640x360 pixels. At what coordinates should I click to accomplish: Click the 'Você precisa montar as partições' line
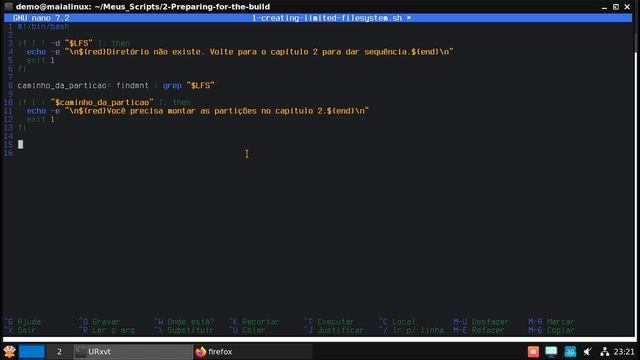[x=198, y=111]
